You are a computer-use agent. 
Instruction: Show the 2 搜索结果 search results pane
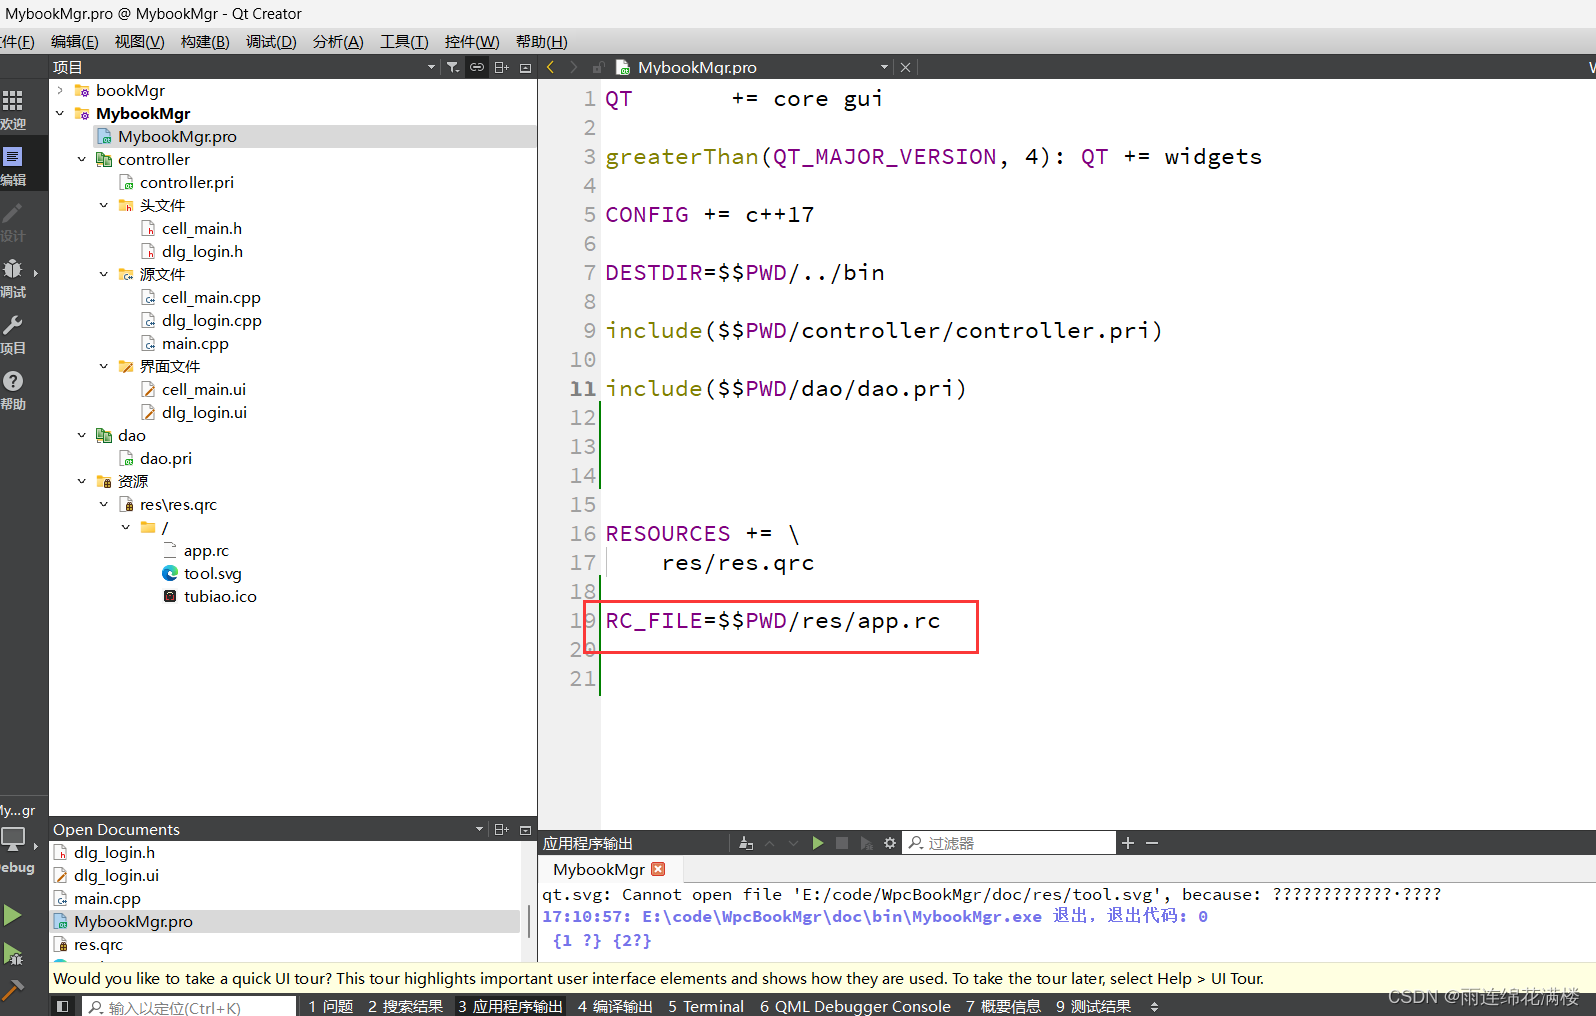click(405, 1006)
